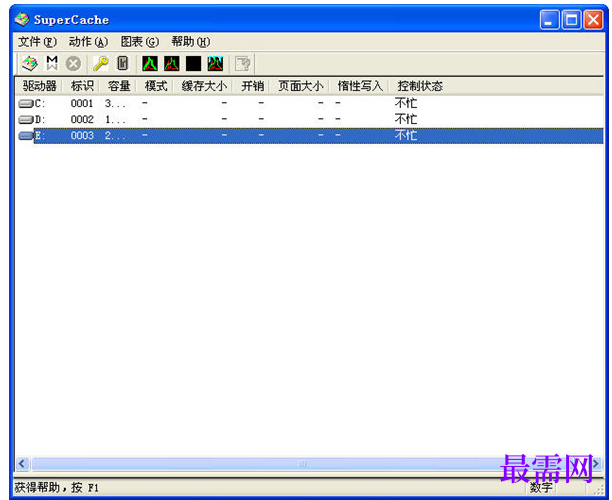Image resolution: width=612 pixels, height=500 pixels.
Task: Open the 帮助(H) menu
Action: (191, 41)
